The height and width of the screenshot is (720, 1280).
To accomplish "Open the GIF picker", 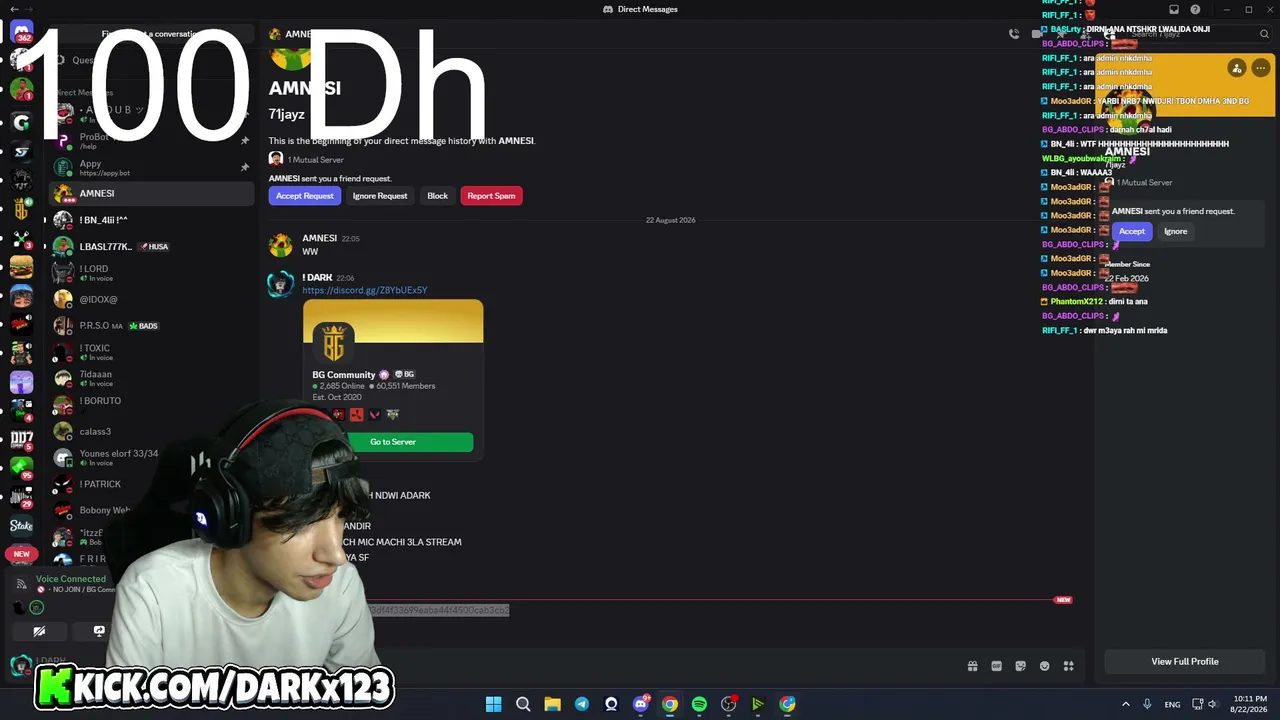I will (x=996, y=666).
